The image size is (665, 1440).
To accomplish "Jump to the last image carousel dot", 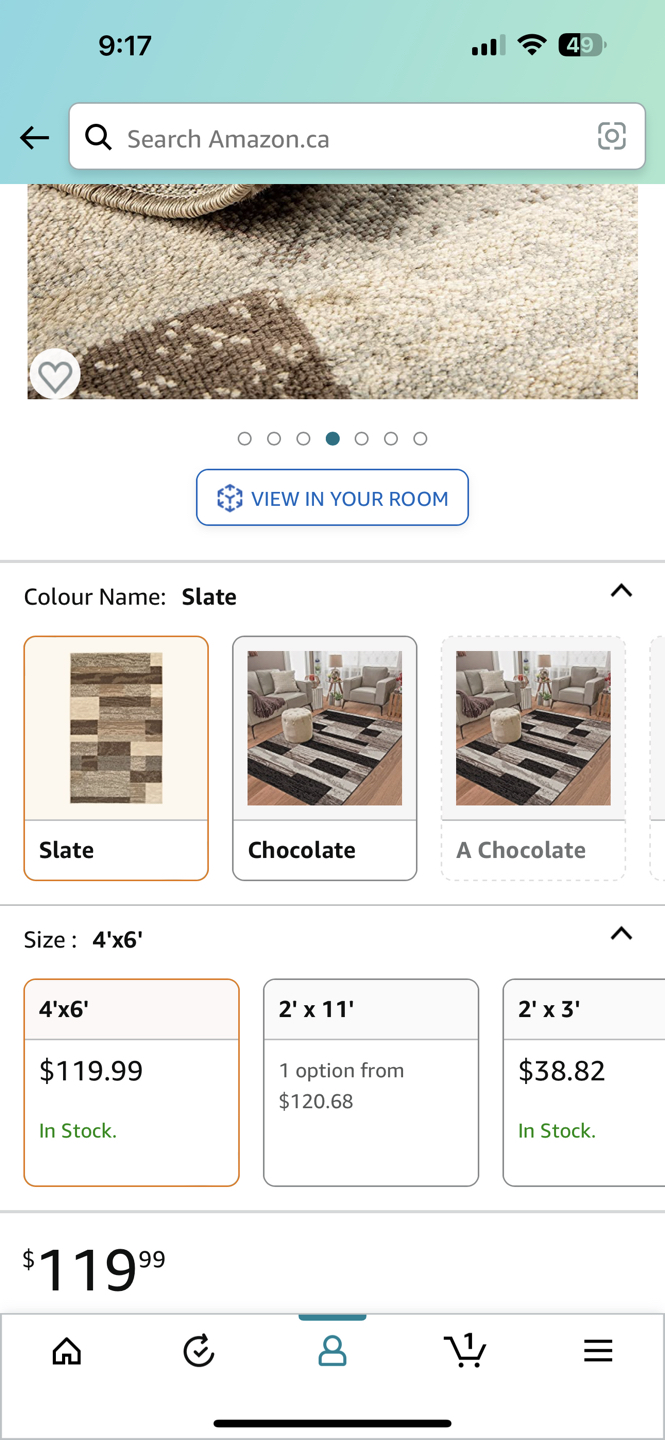I will click(x=420, y=439).
